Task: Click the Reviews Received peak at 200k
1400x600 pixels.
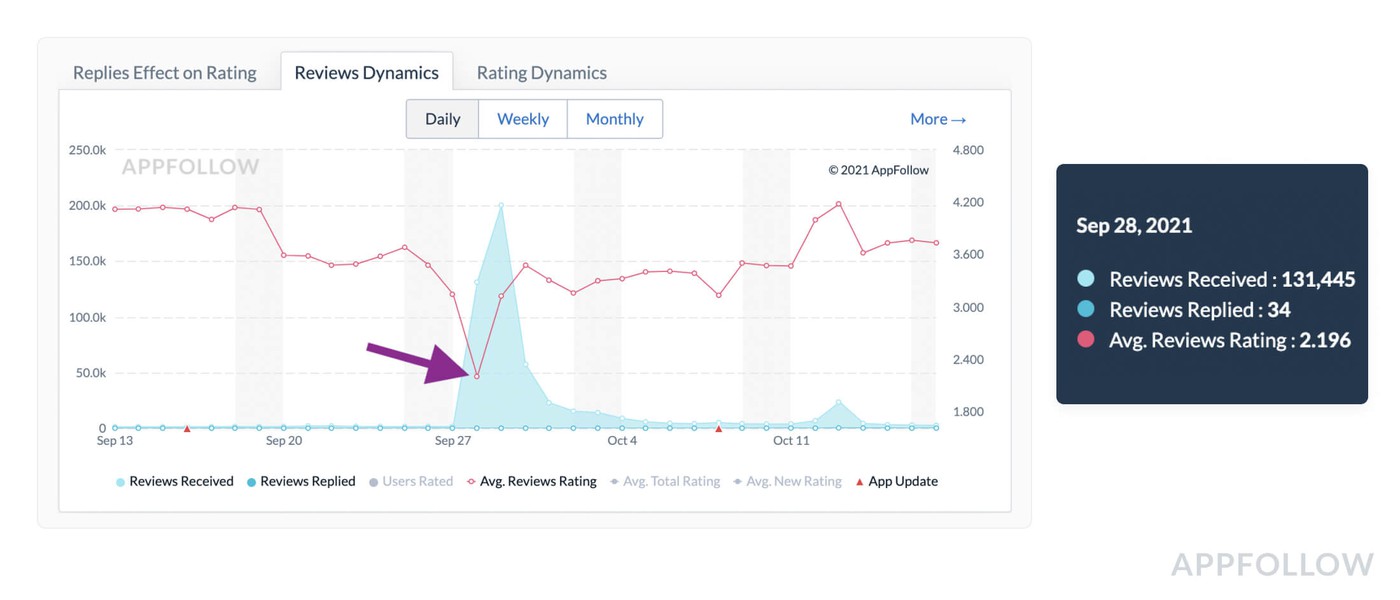Action: [x=500, y=205]
